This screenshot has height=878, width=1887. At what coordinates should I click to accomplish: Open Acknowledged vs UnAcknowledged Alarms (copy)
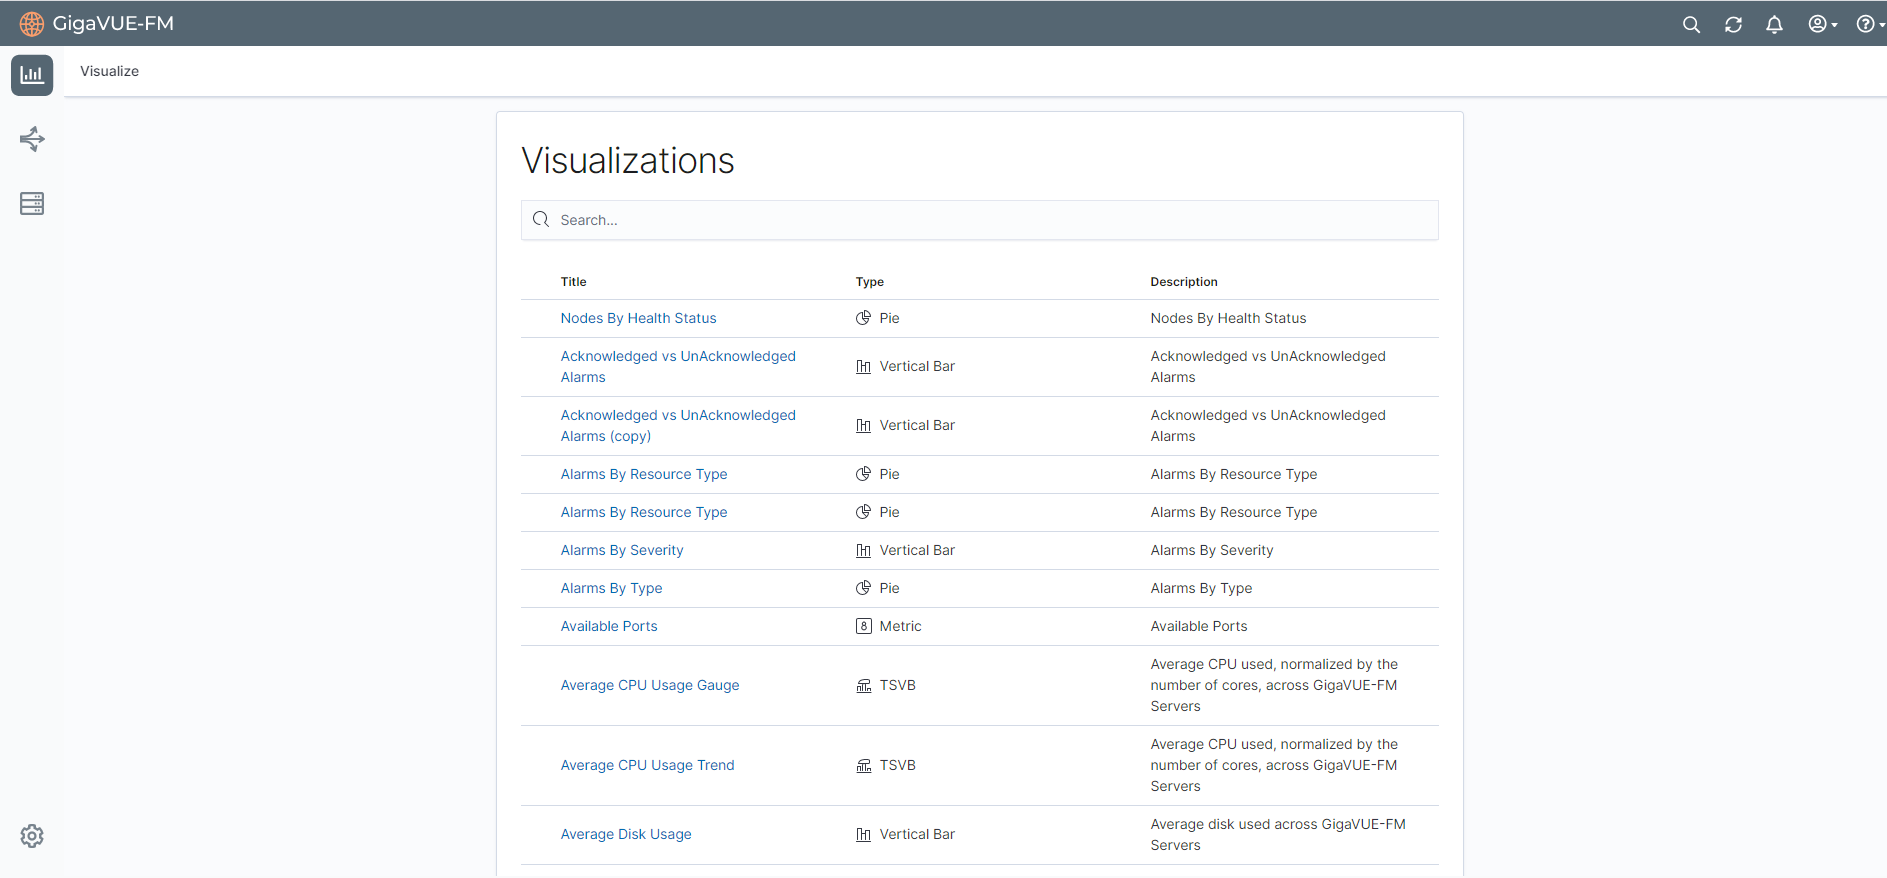(x=677, y=425)
